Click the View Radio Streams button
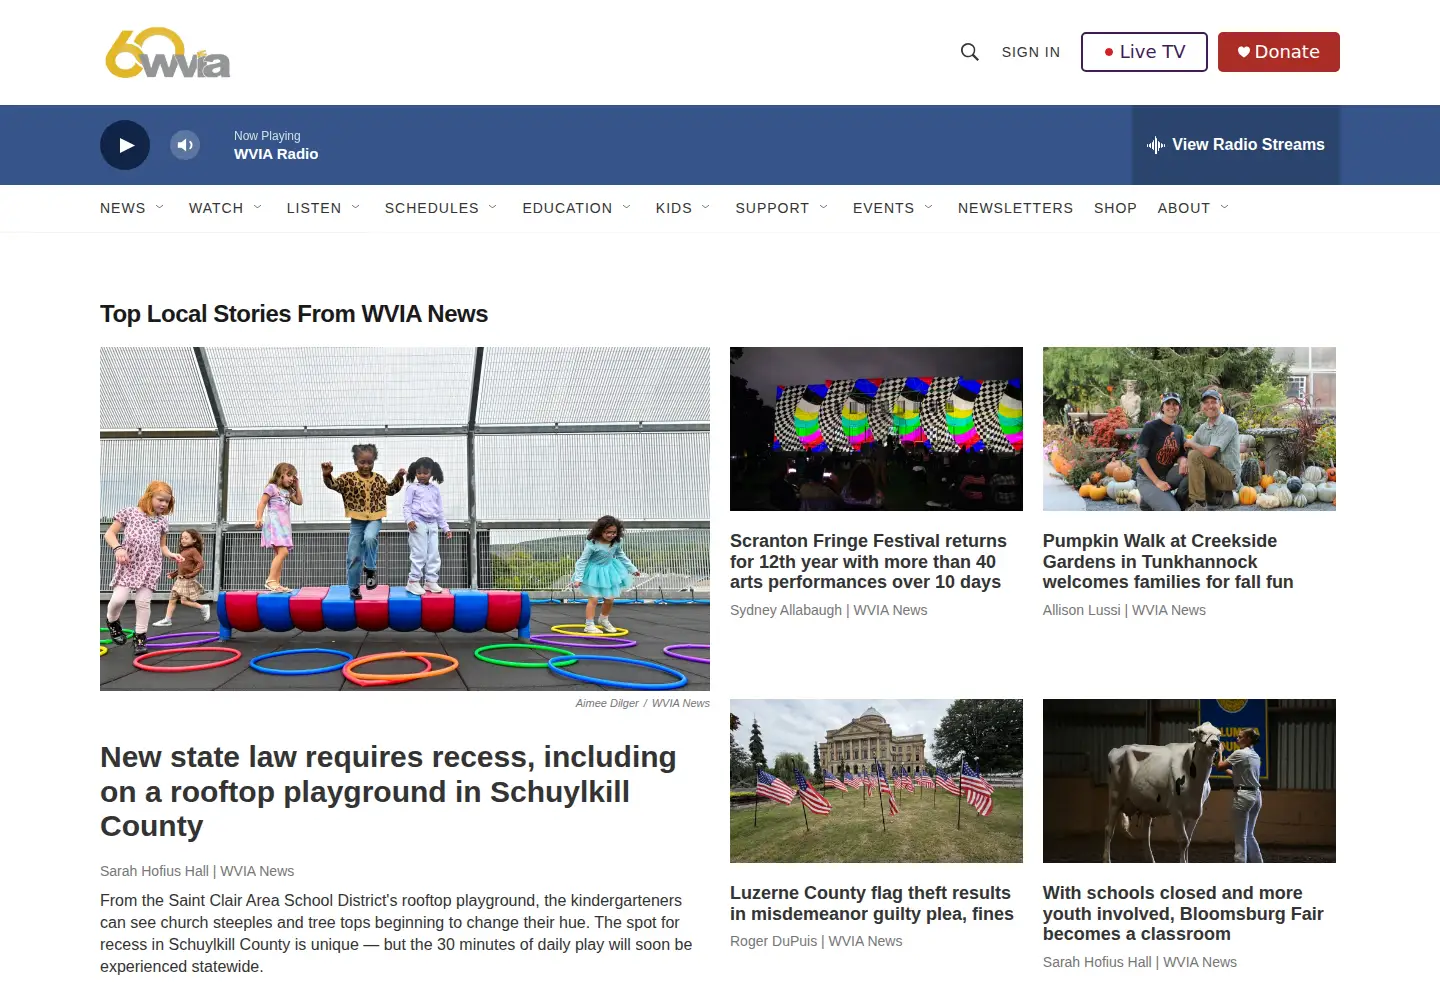The width and height of the screenshot is (1440, 1000). (1236, 145)
